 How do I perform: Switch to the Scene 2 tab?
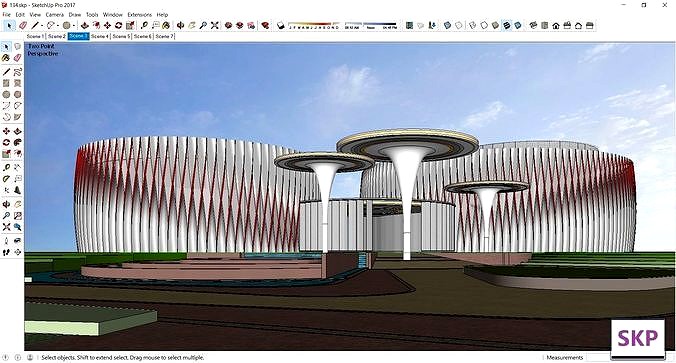tap(56, 36)
